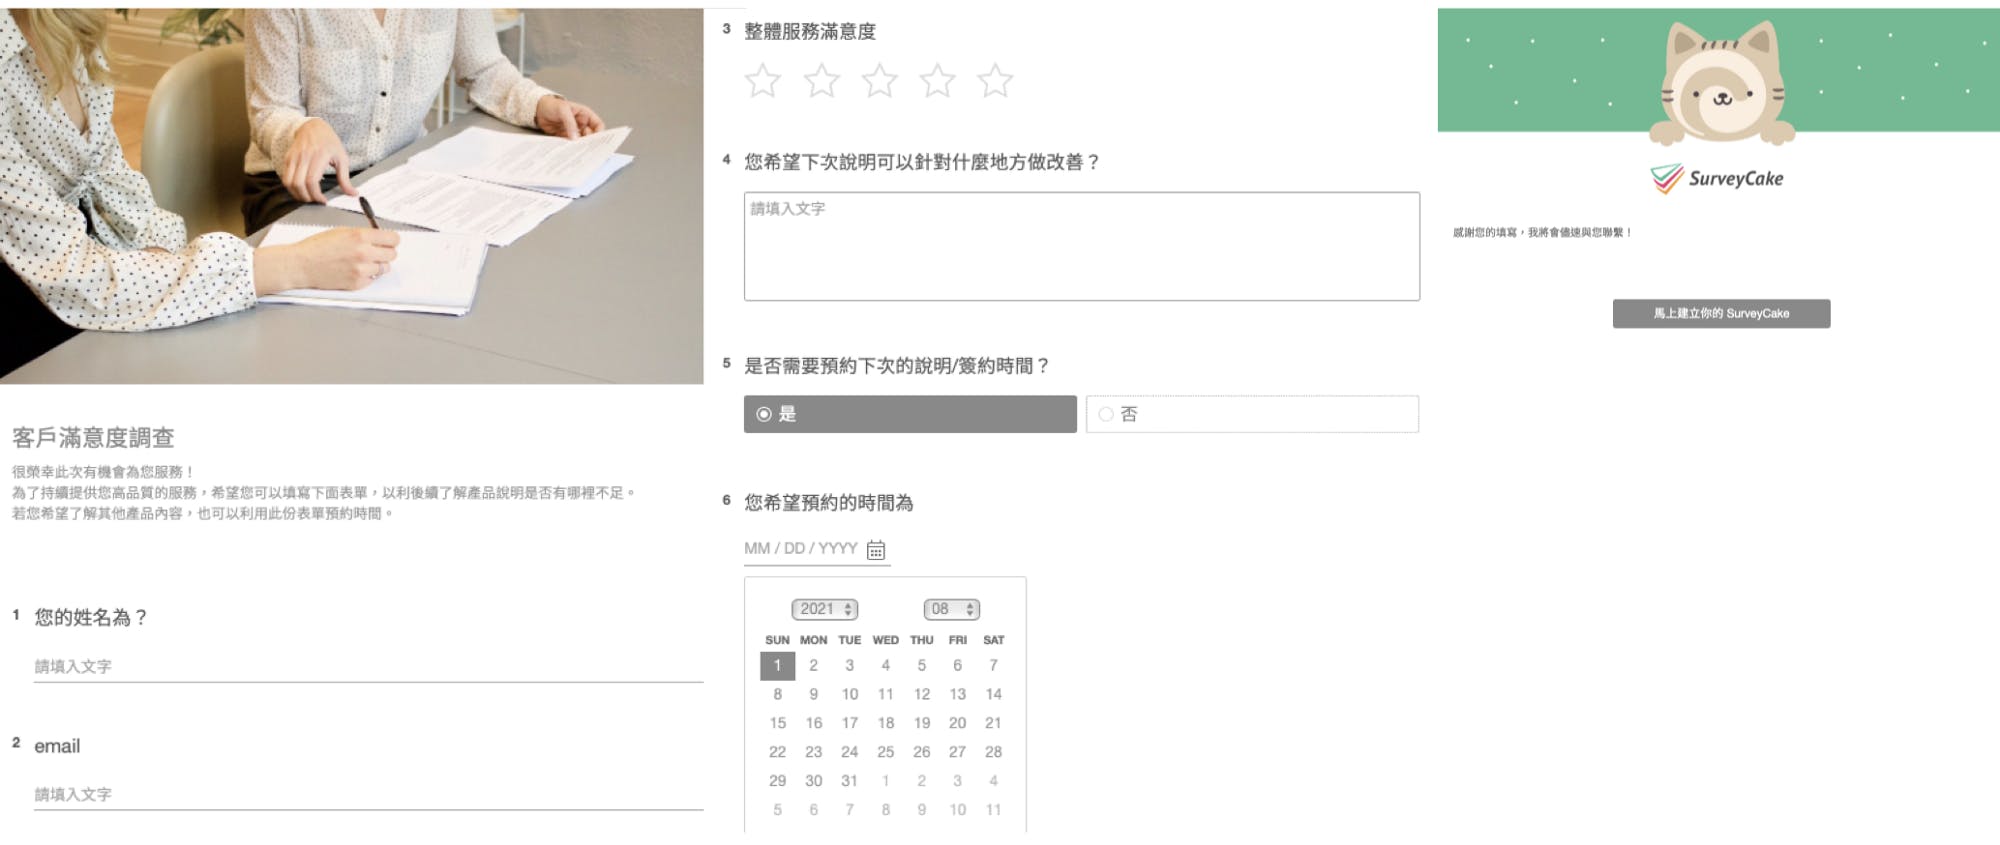This screenshot has height=845, width=2000.
Task: Open the calendar icon beside date field
Action: 876,550
